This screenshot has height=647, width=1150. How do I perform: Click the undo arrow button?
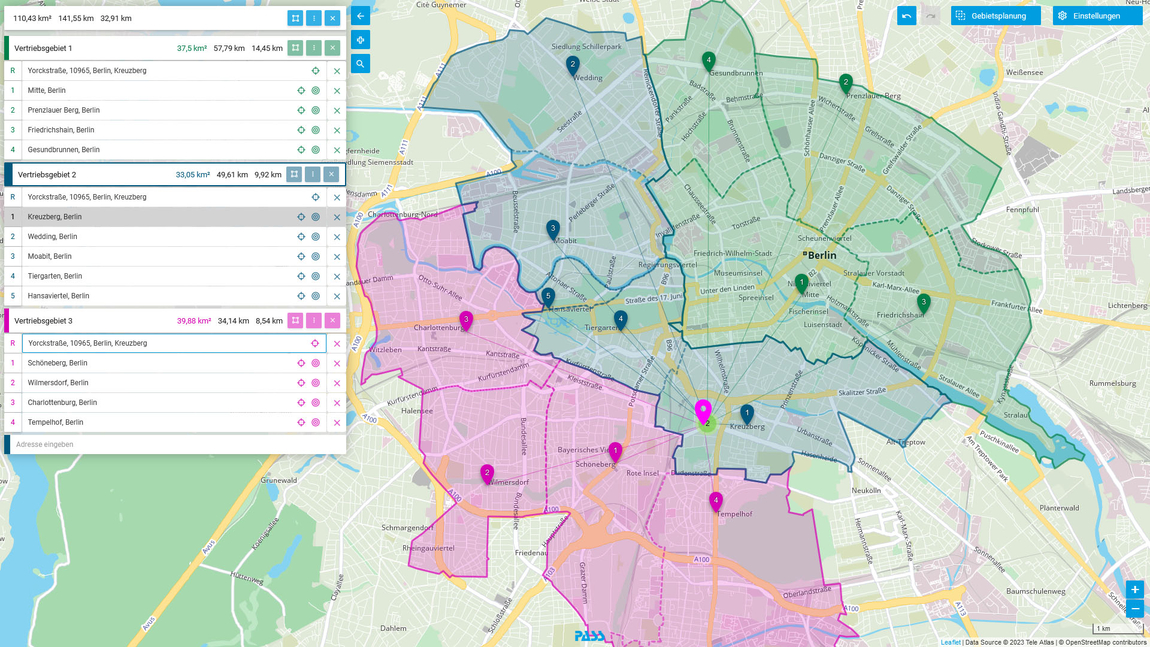click(x=906, y=16)
